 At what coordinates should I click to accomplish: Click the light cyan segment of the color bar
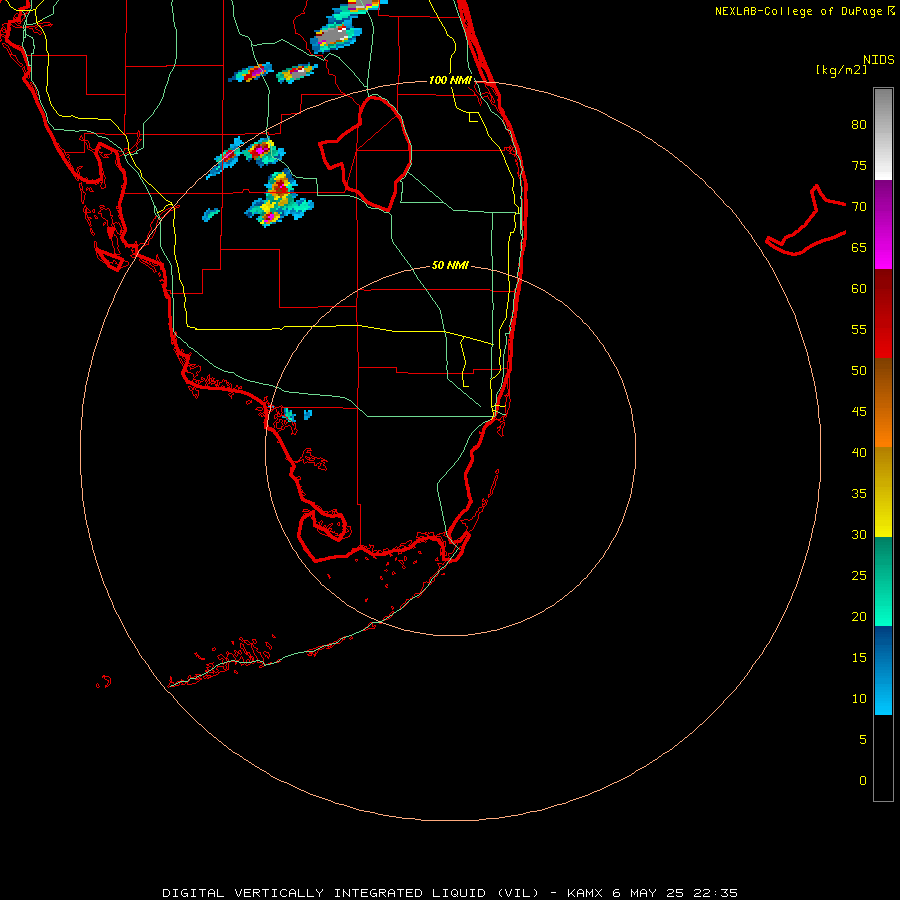click(x=883, y=692)
